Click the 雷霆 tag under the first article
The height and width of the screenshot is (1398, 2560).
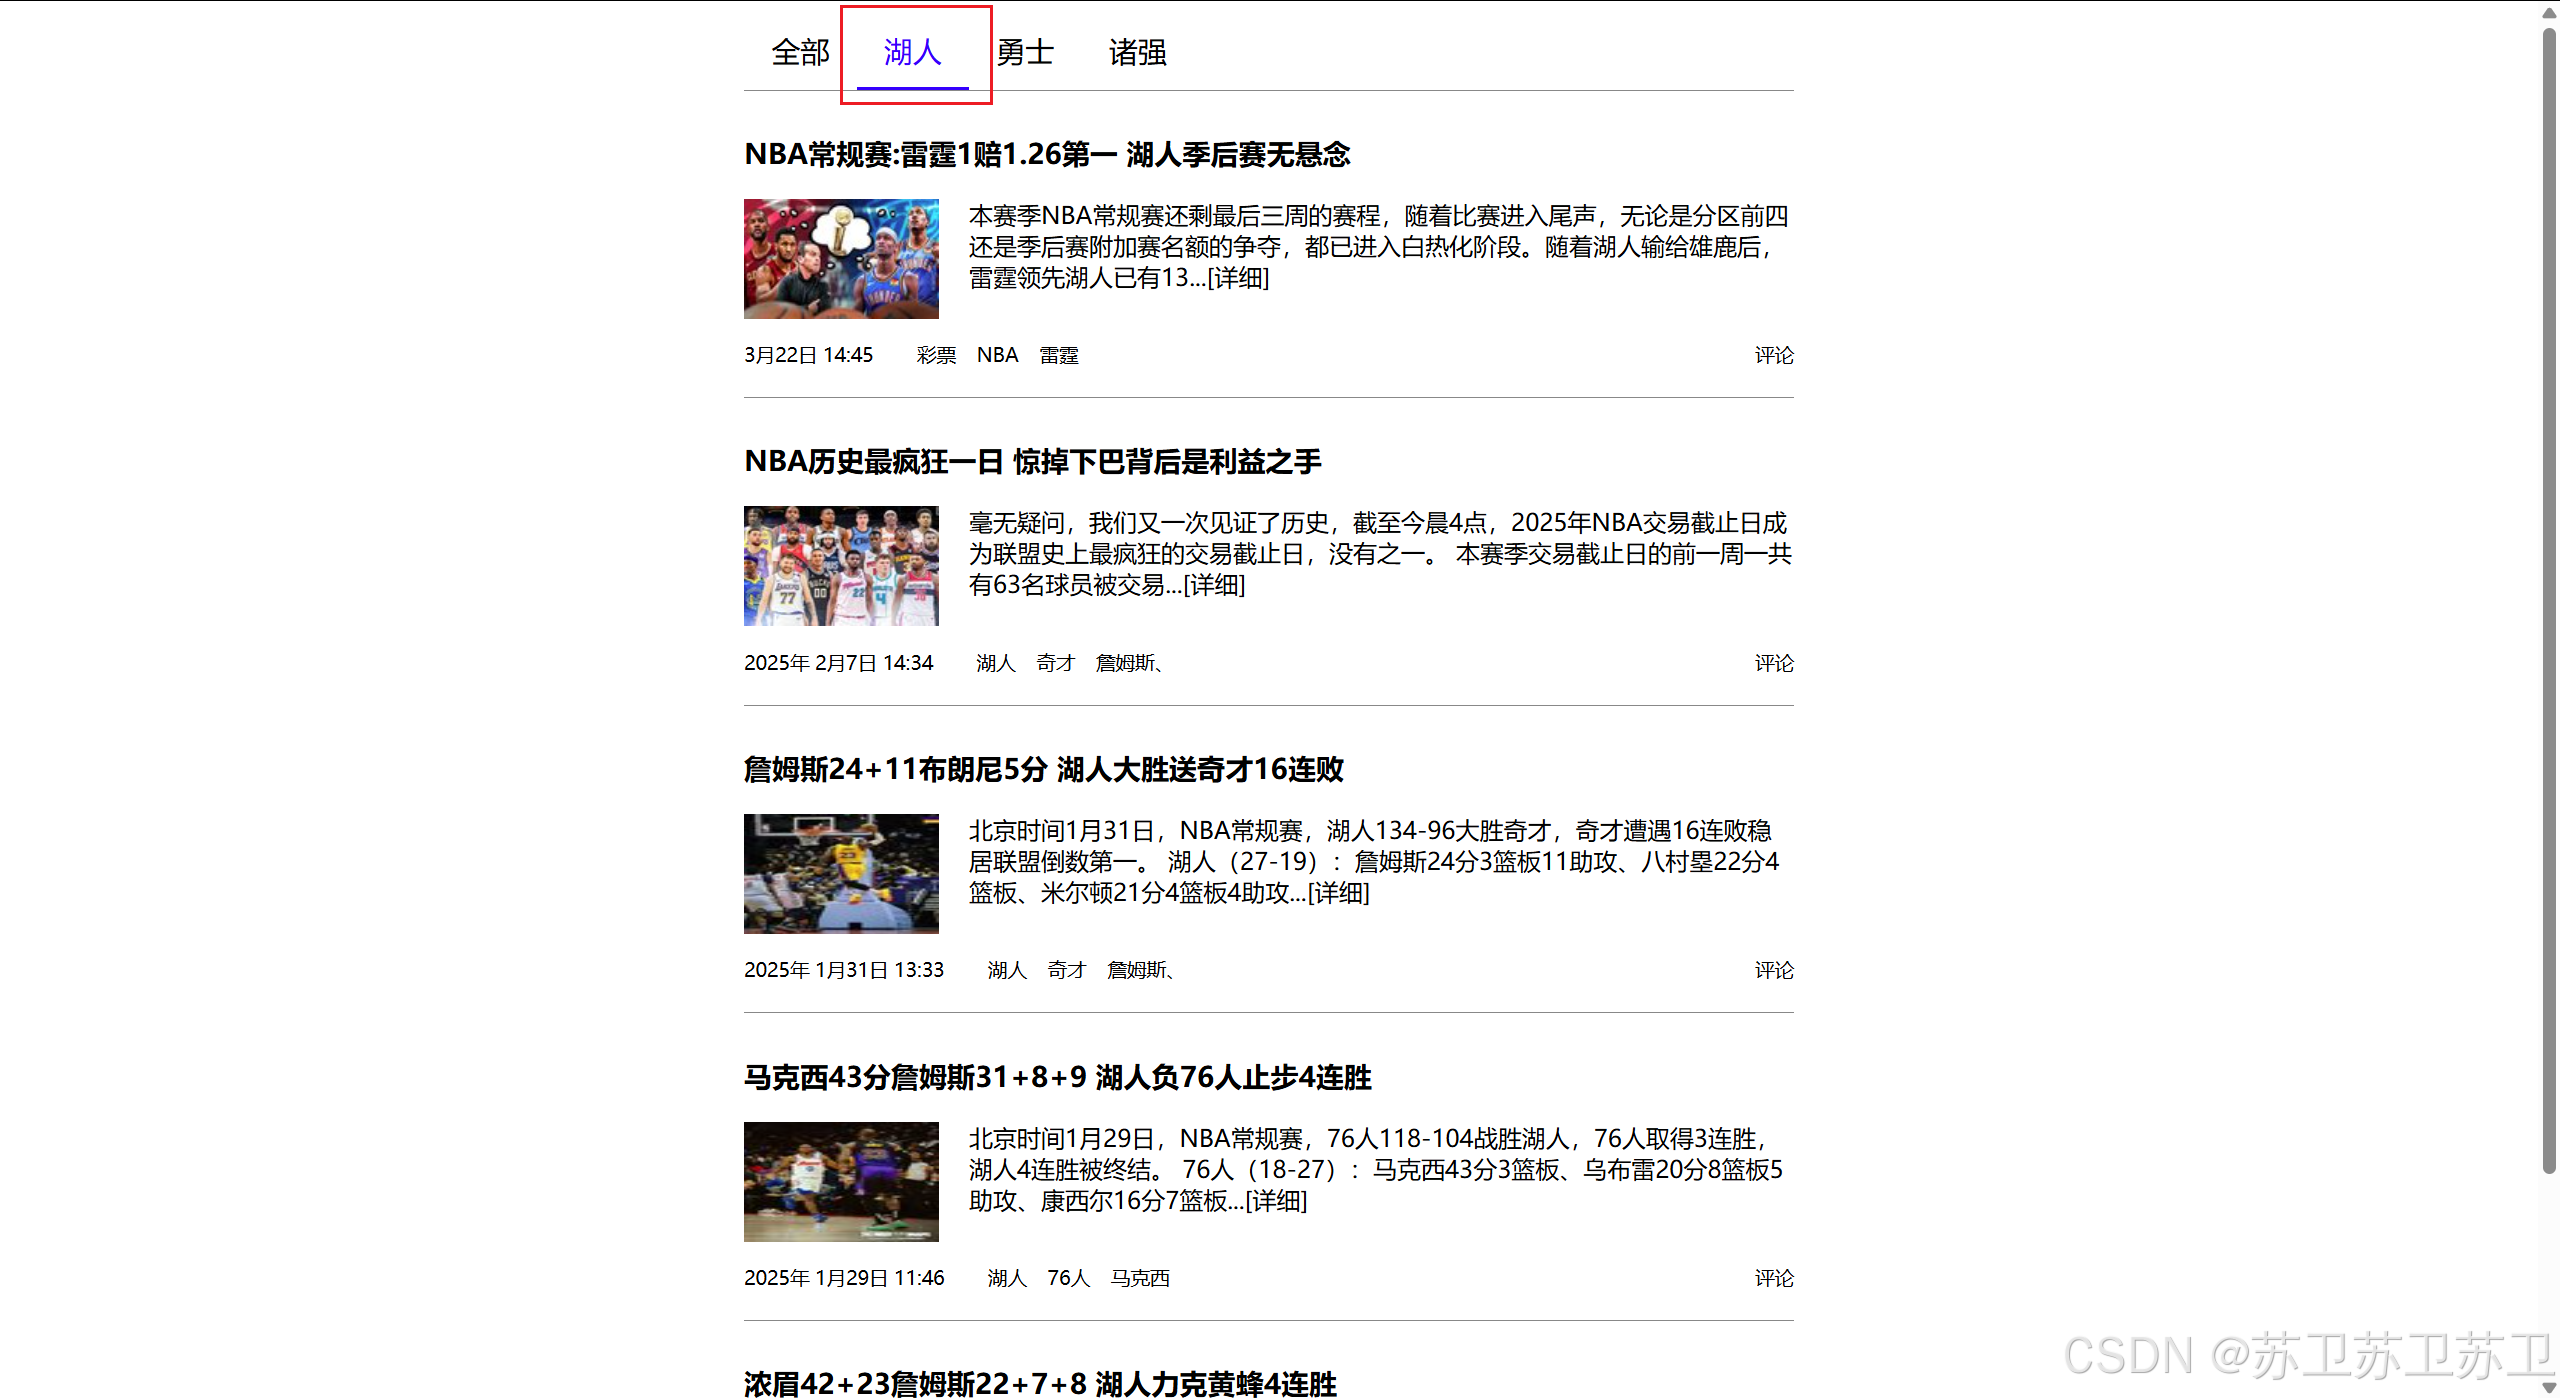(1058, 356)
